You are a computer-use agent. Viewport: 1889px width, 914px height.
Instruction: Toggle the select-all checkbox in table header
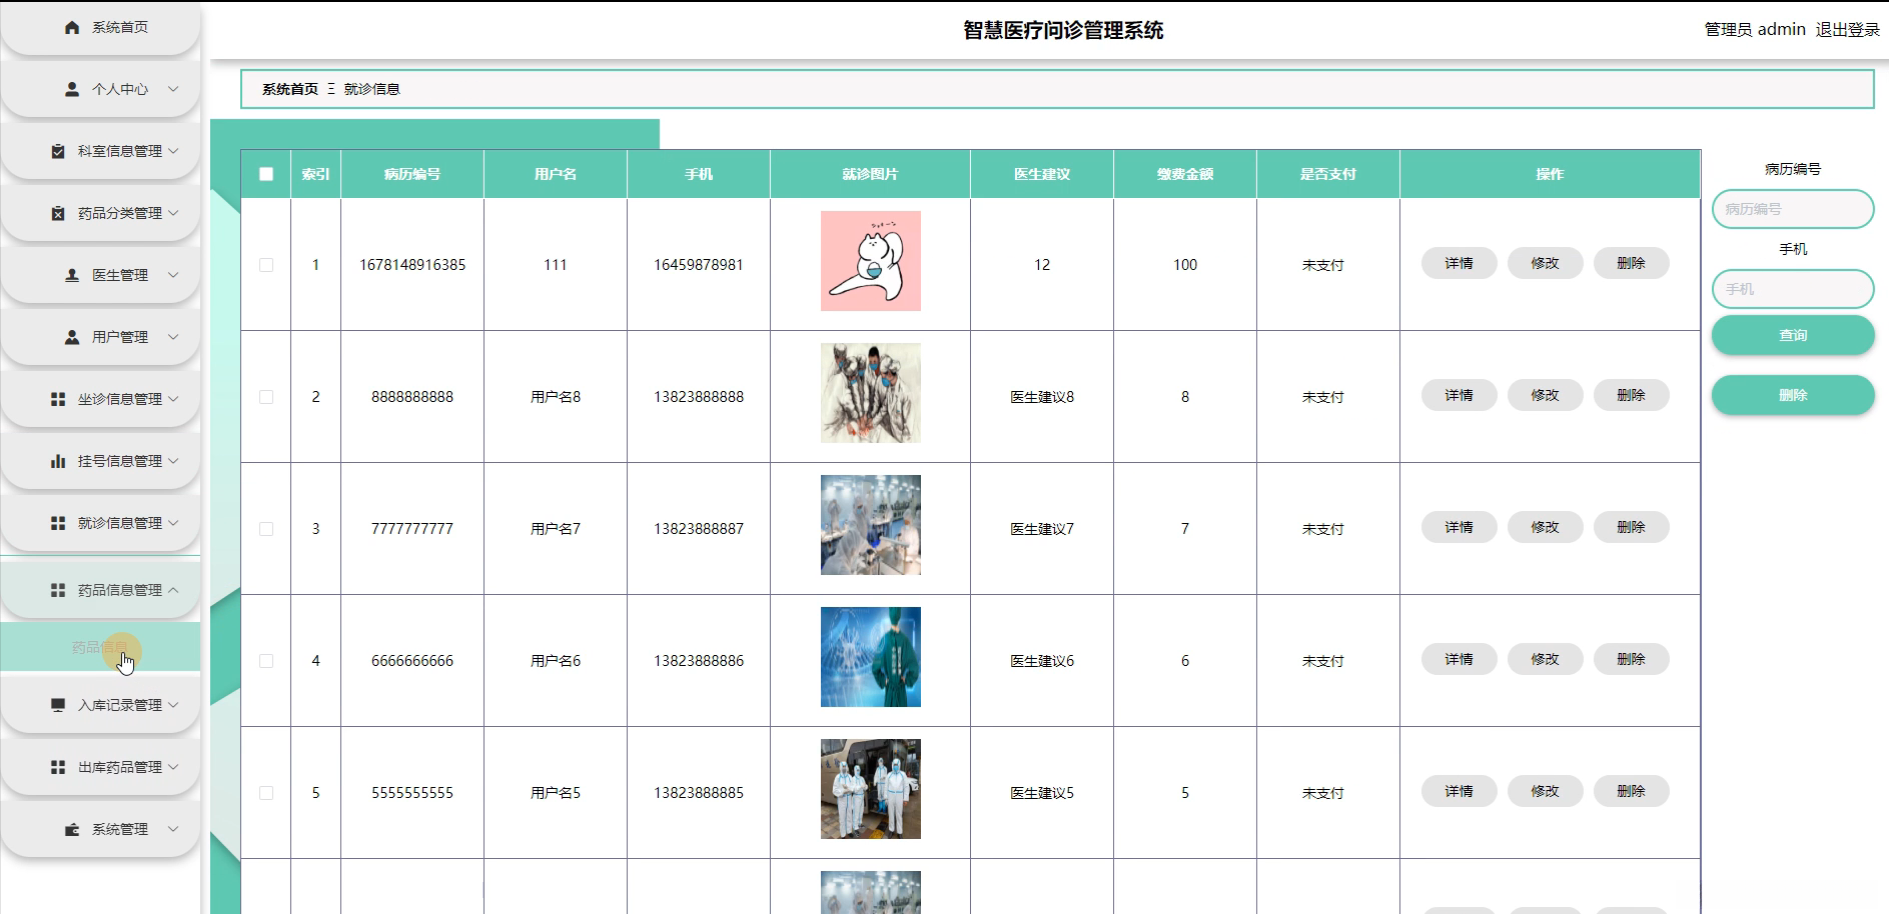click(266, 174)
